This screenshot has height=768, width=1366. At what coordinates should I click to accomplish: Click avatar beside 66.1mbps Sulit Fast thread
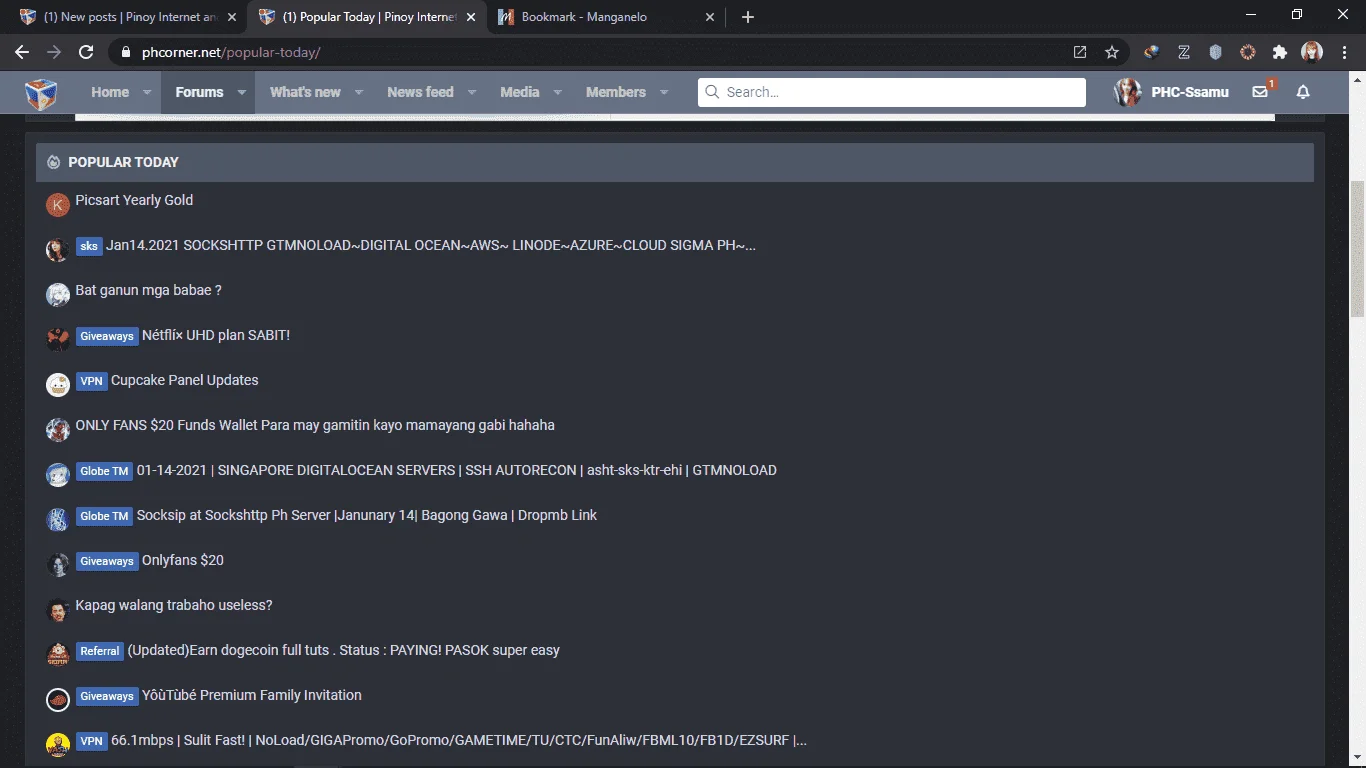pos(58,745)
